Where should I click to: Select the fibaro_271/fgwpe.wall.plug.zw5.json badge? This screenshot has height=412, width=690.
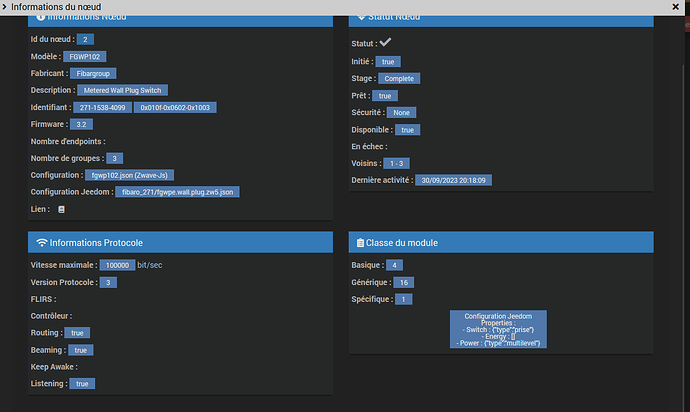[177, 192]
